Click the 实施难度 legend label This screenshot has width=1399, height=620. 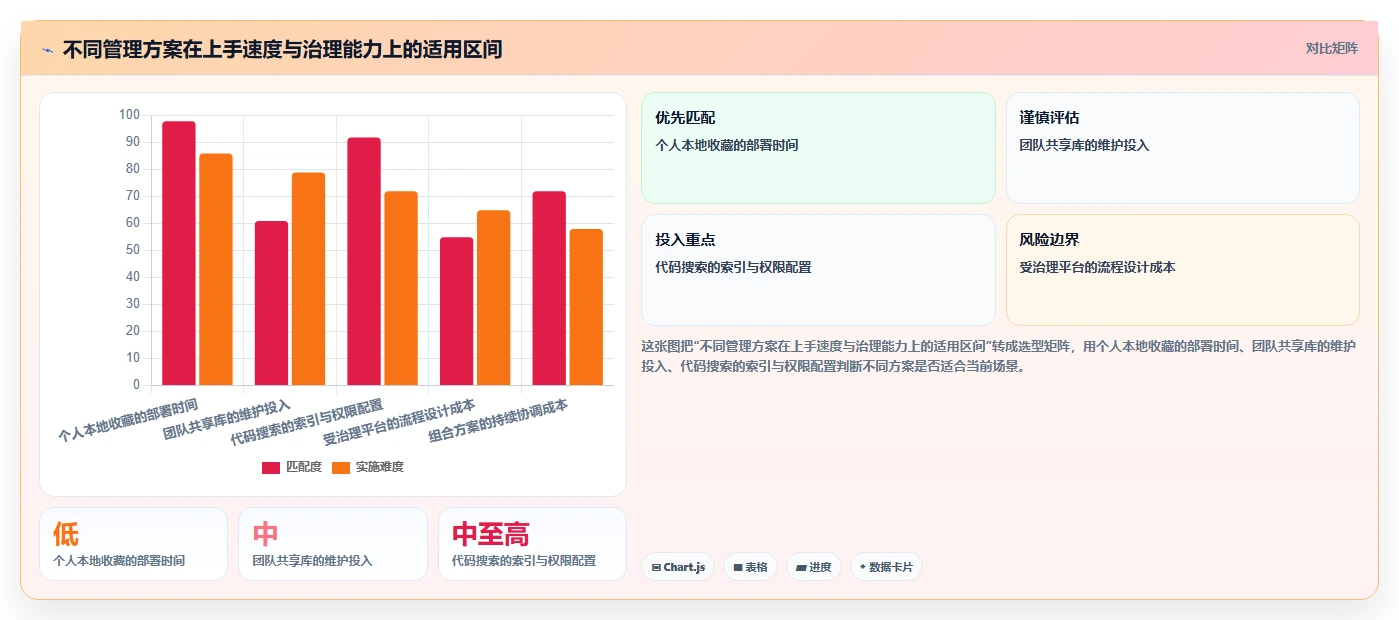coord(379,467)
